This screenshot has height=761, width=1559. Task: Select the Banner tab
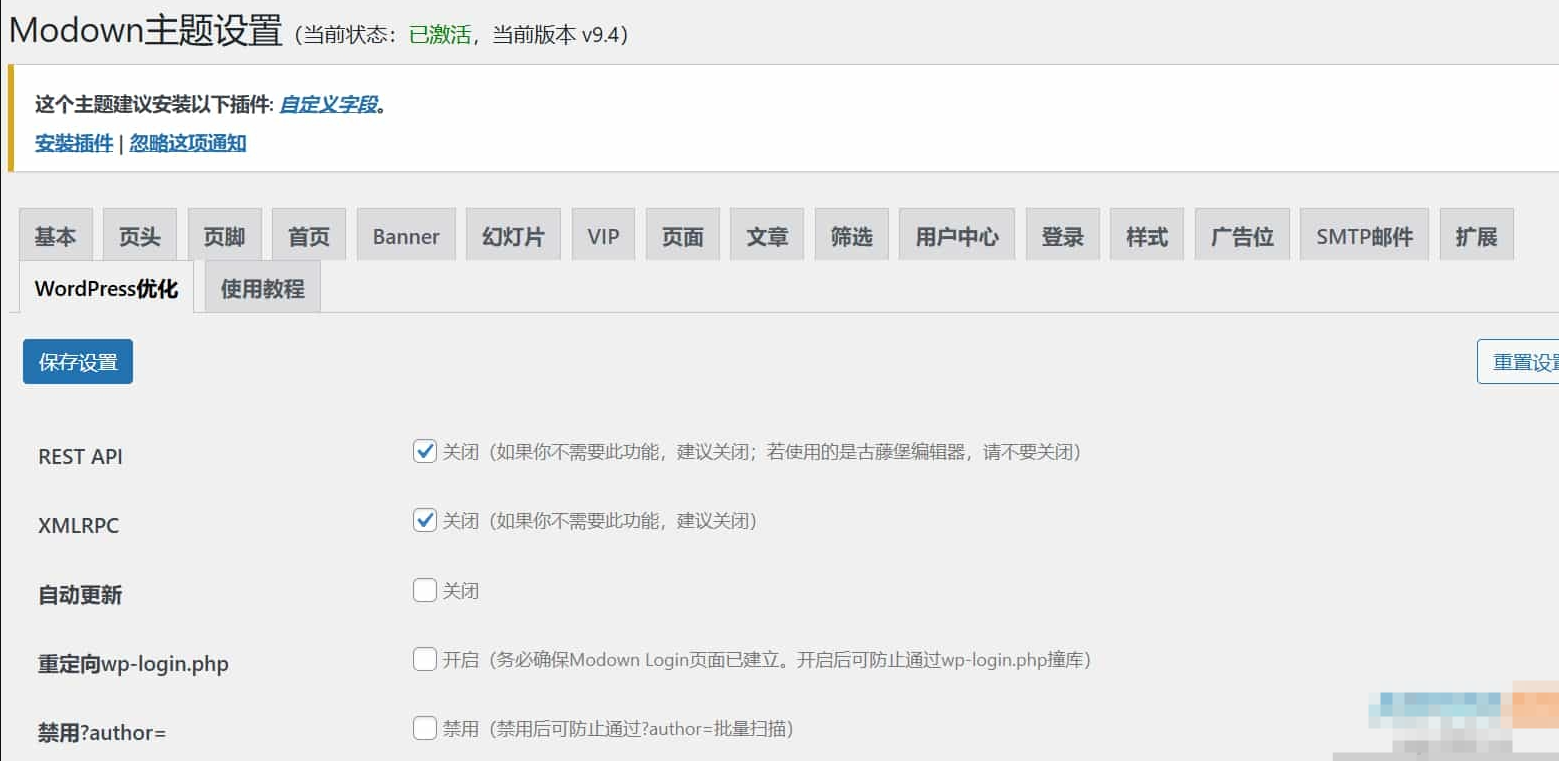point(406,235)
